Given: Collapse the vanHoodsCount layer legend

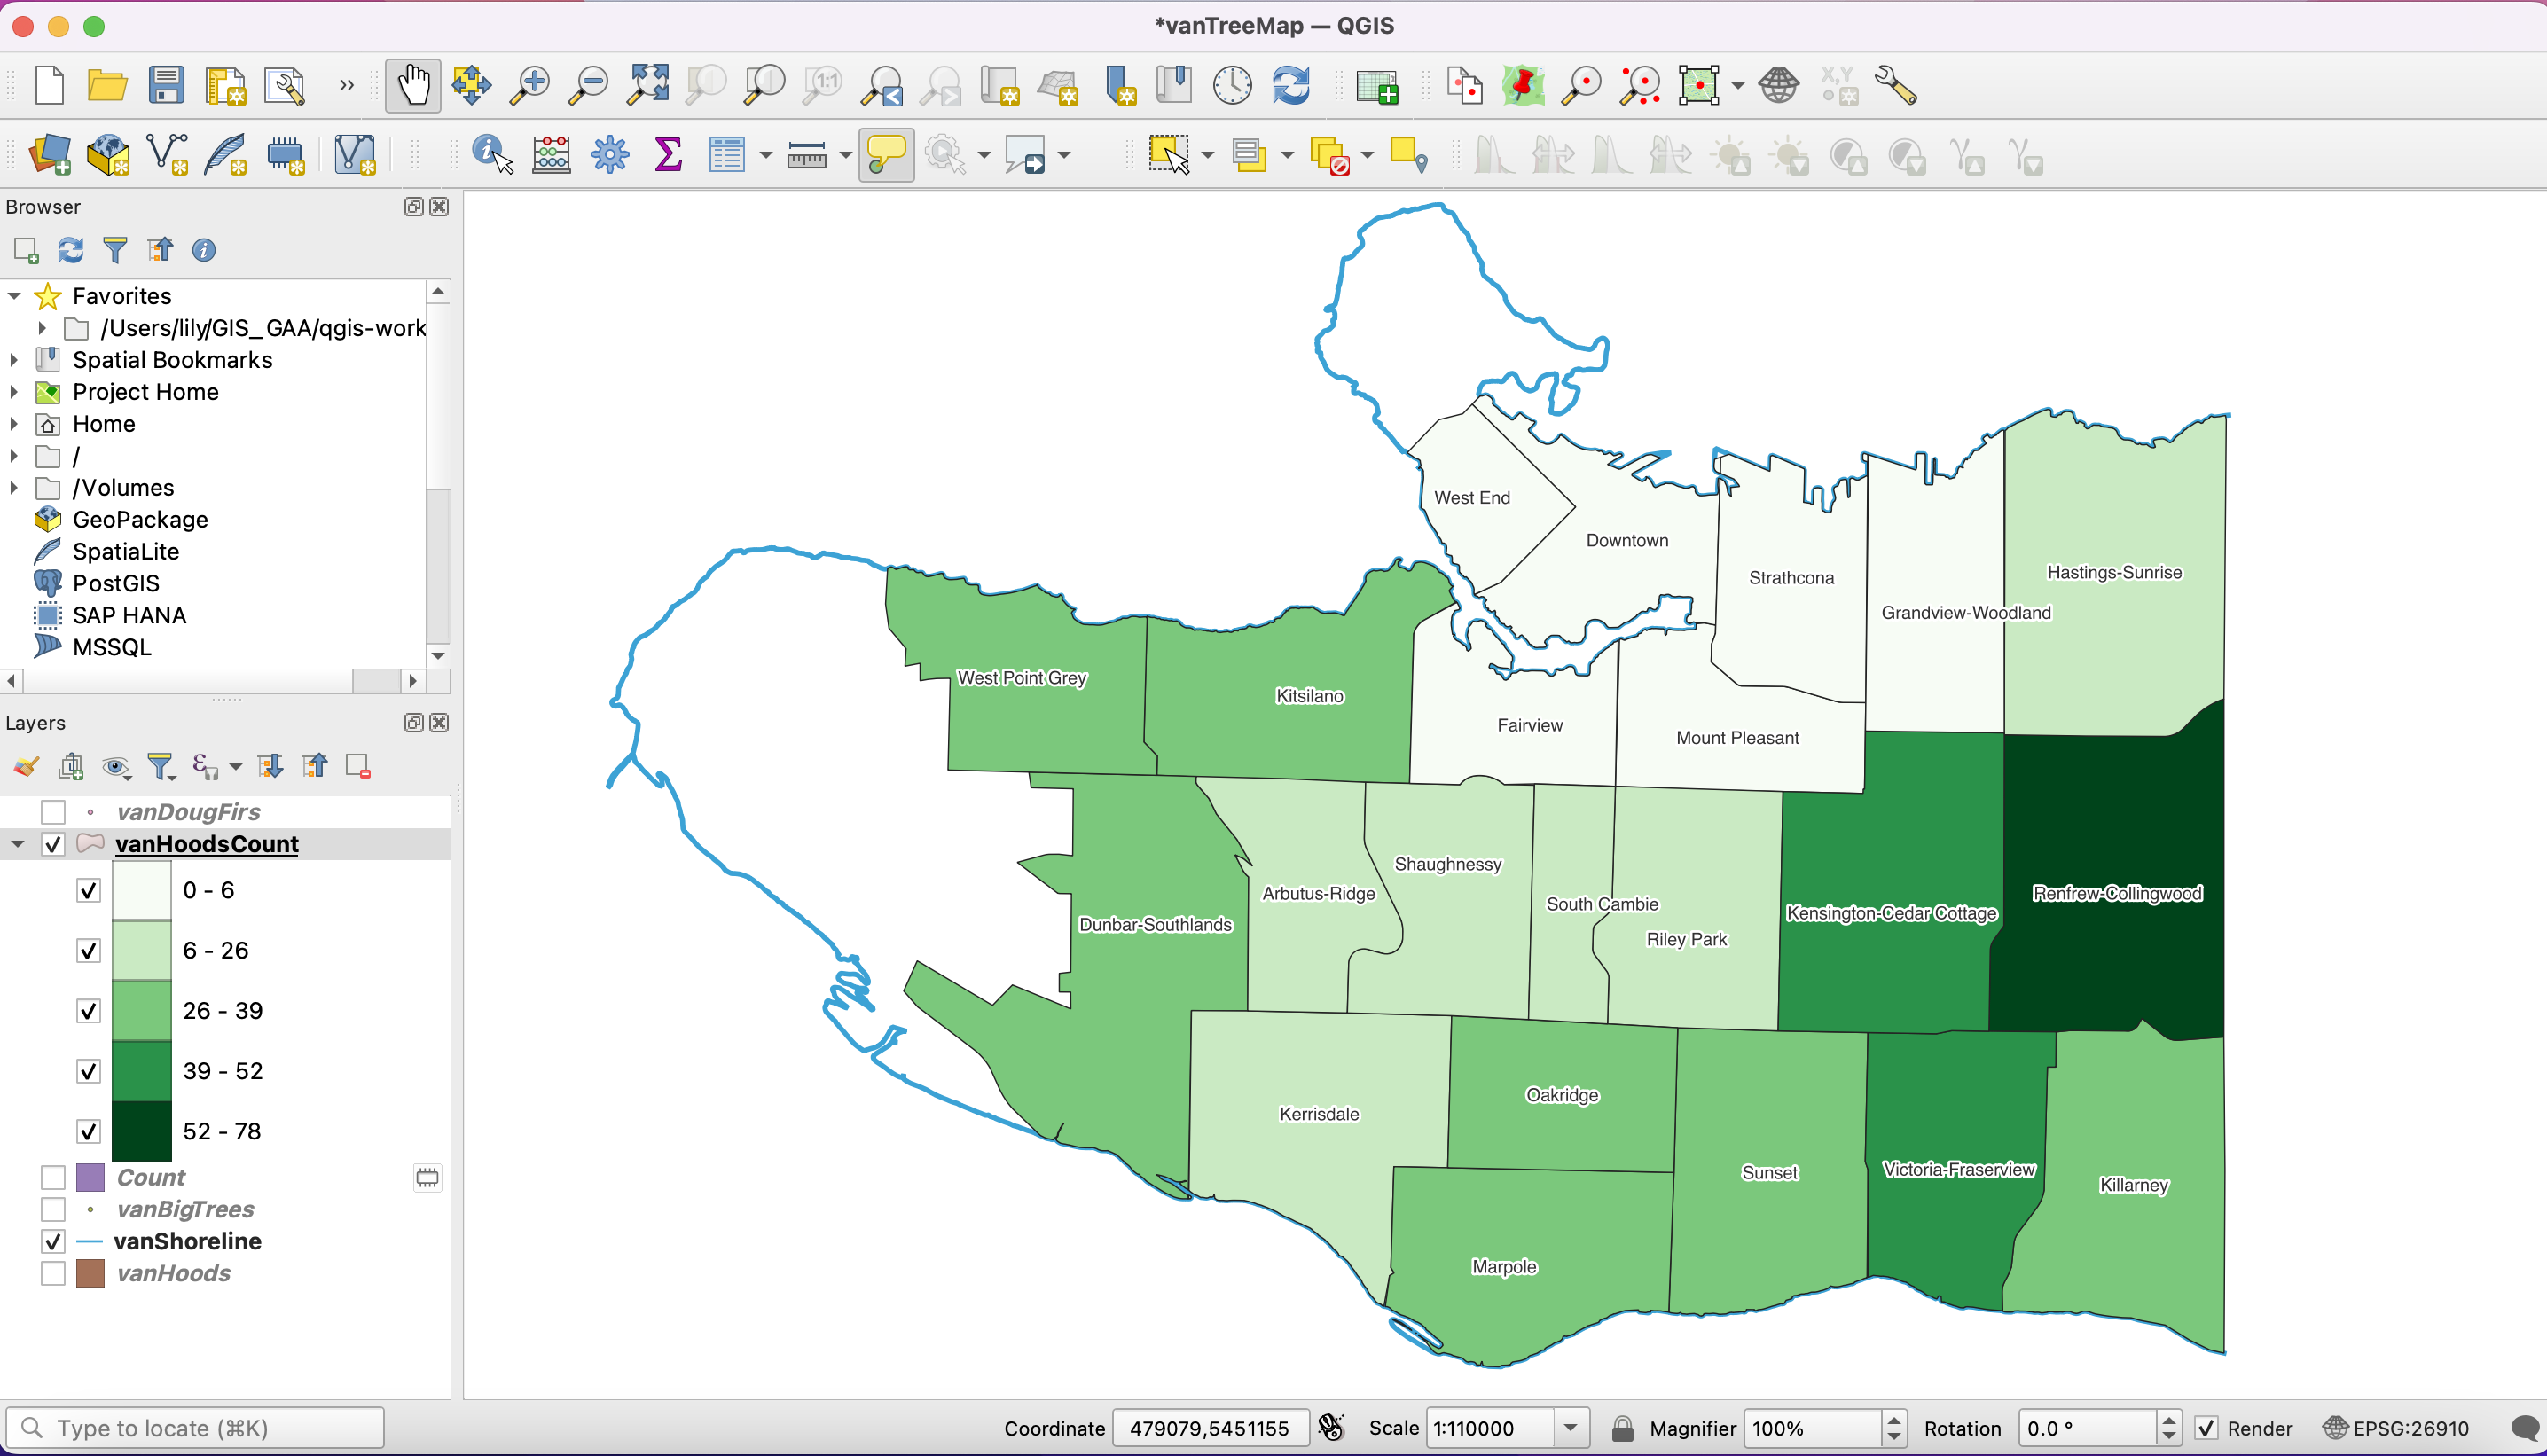Looking at the screenshot, I should 17,844.
